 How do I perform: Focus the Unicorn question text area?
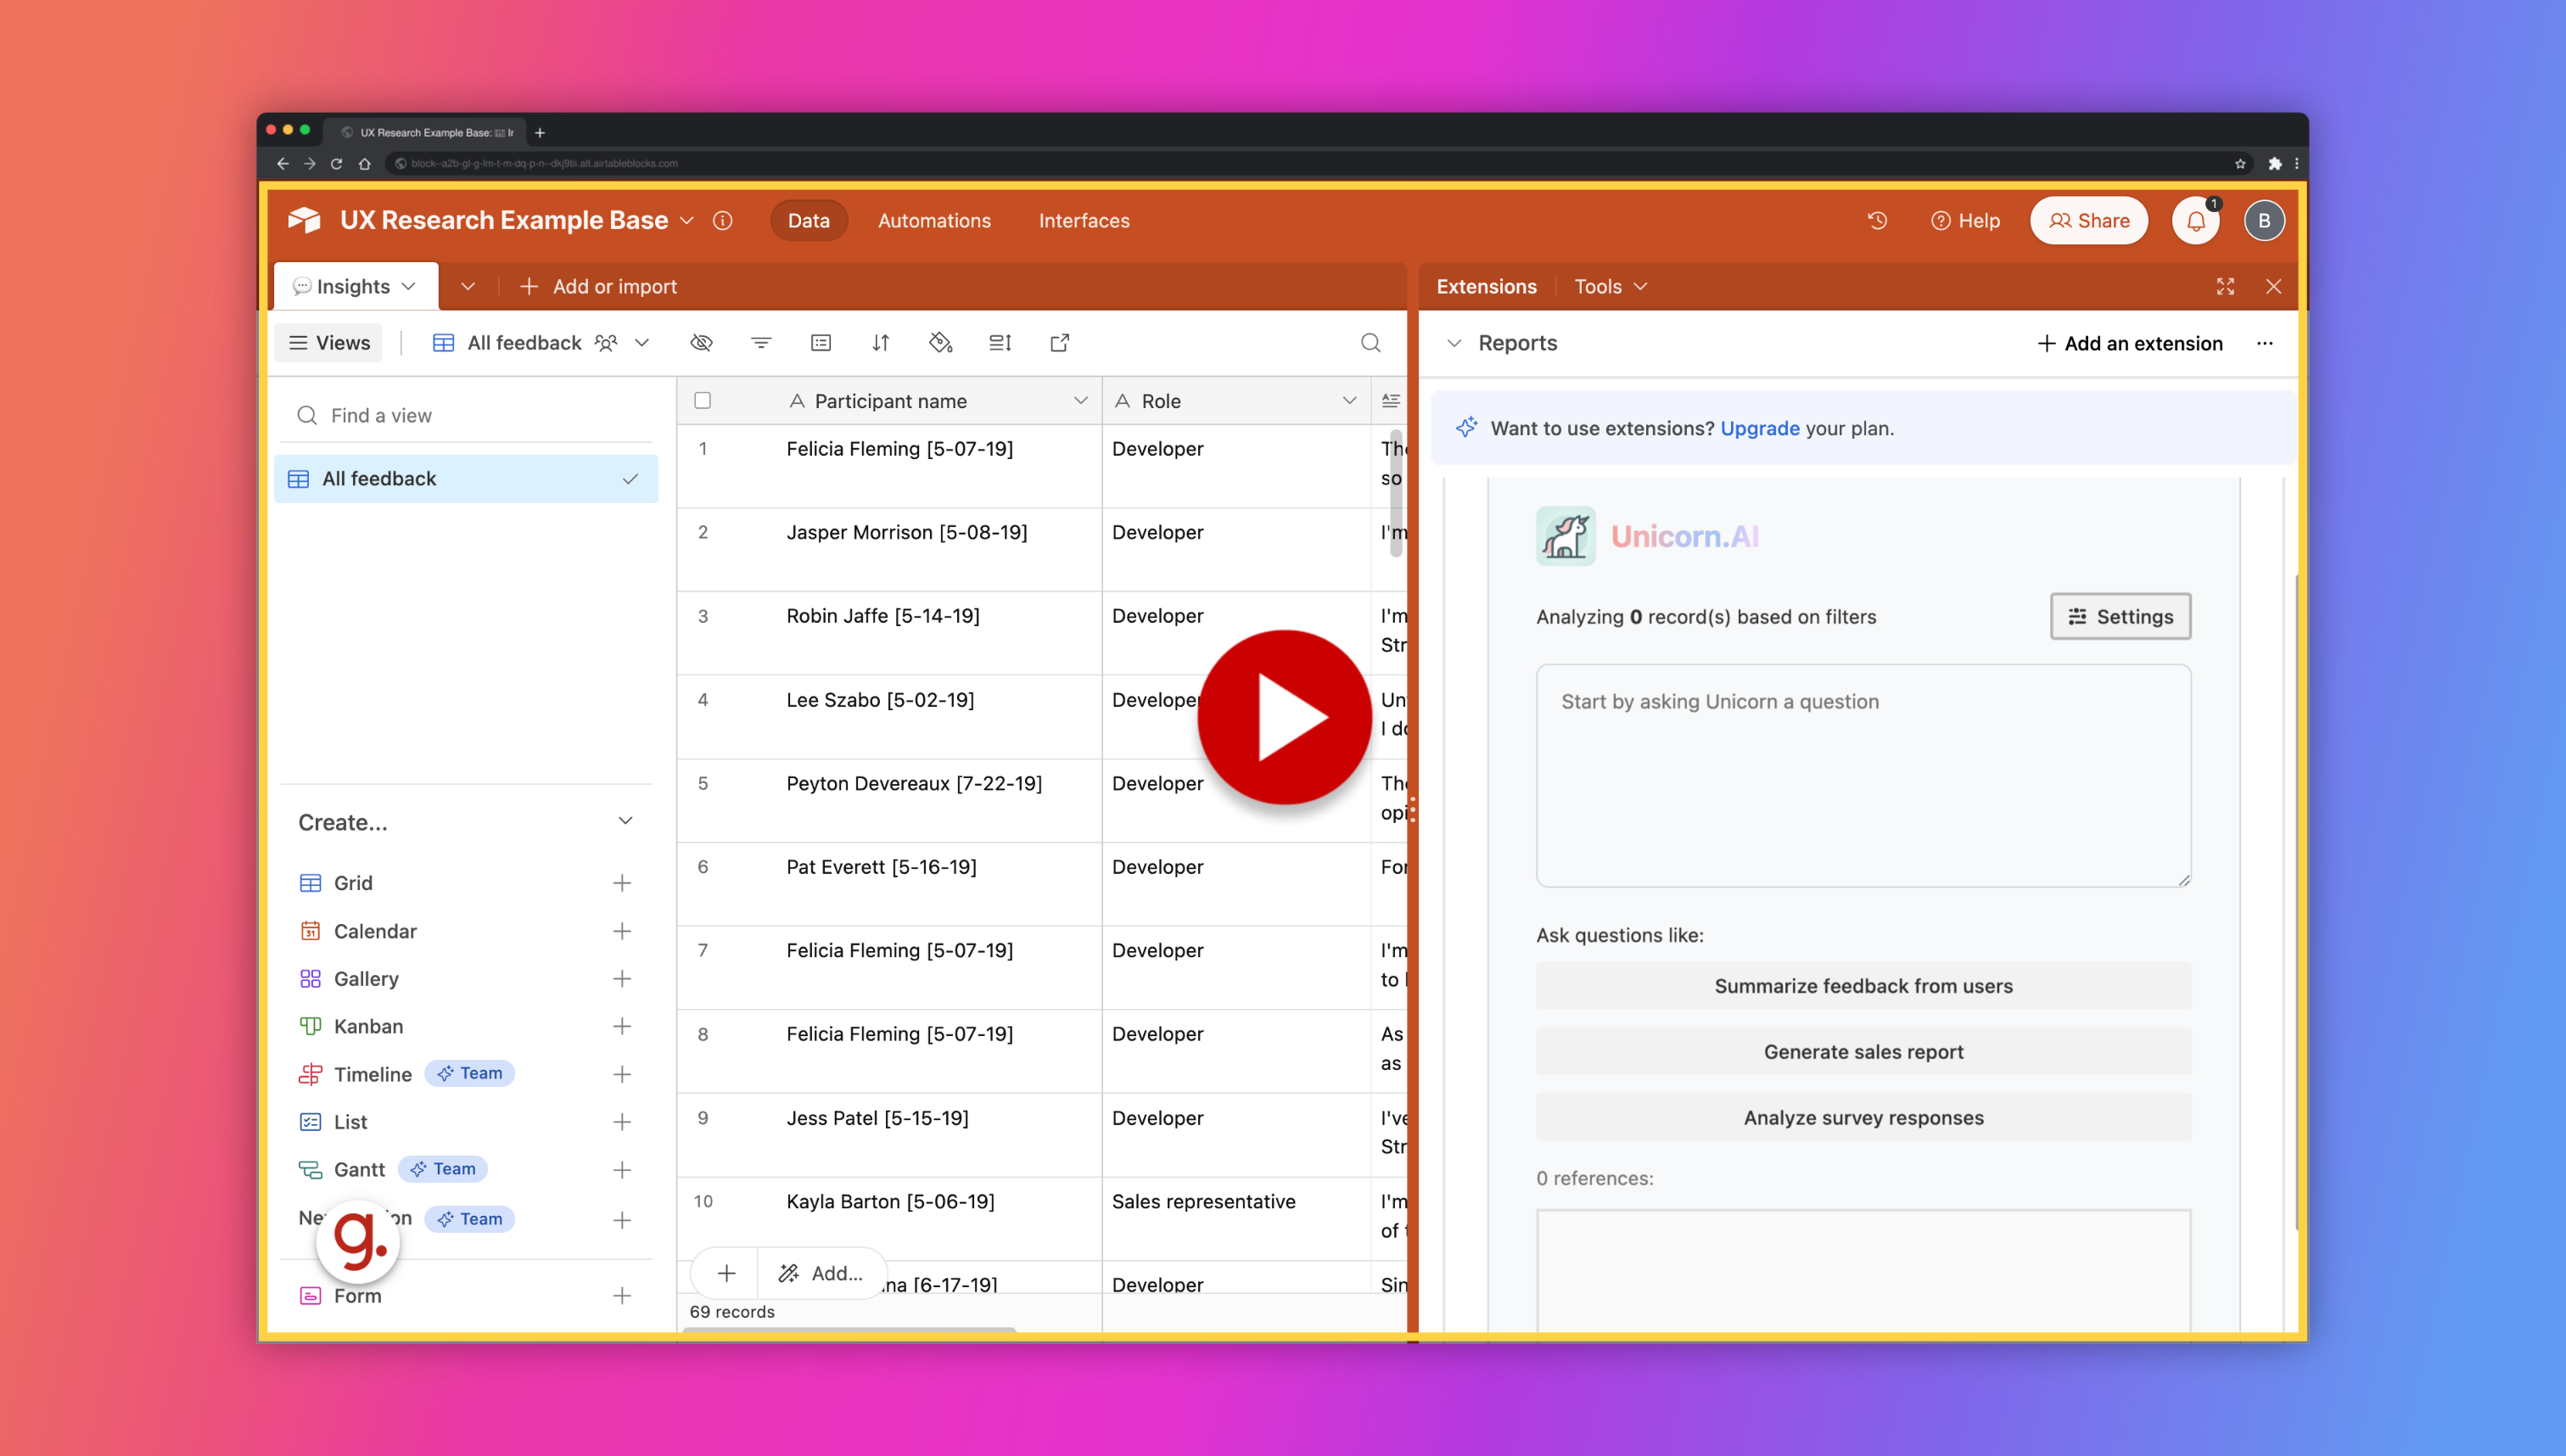click(x=1863, y=776)
